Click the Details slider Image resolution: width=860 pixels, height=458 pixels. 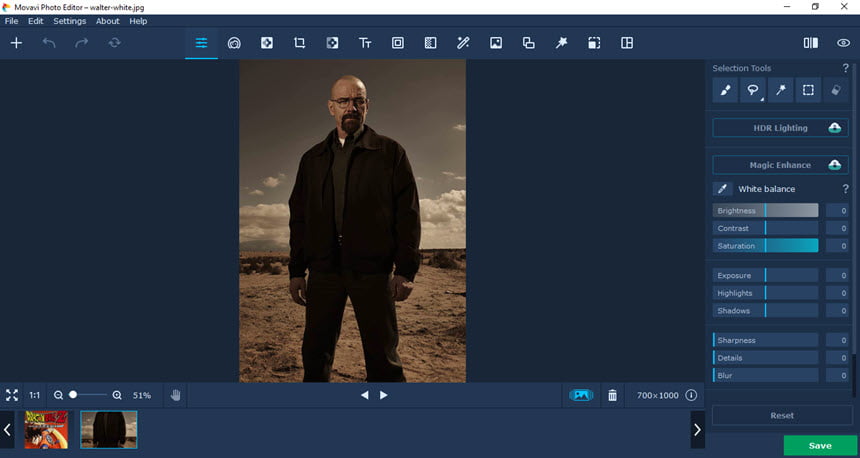click(766, 358)
